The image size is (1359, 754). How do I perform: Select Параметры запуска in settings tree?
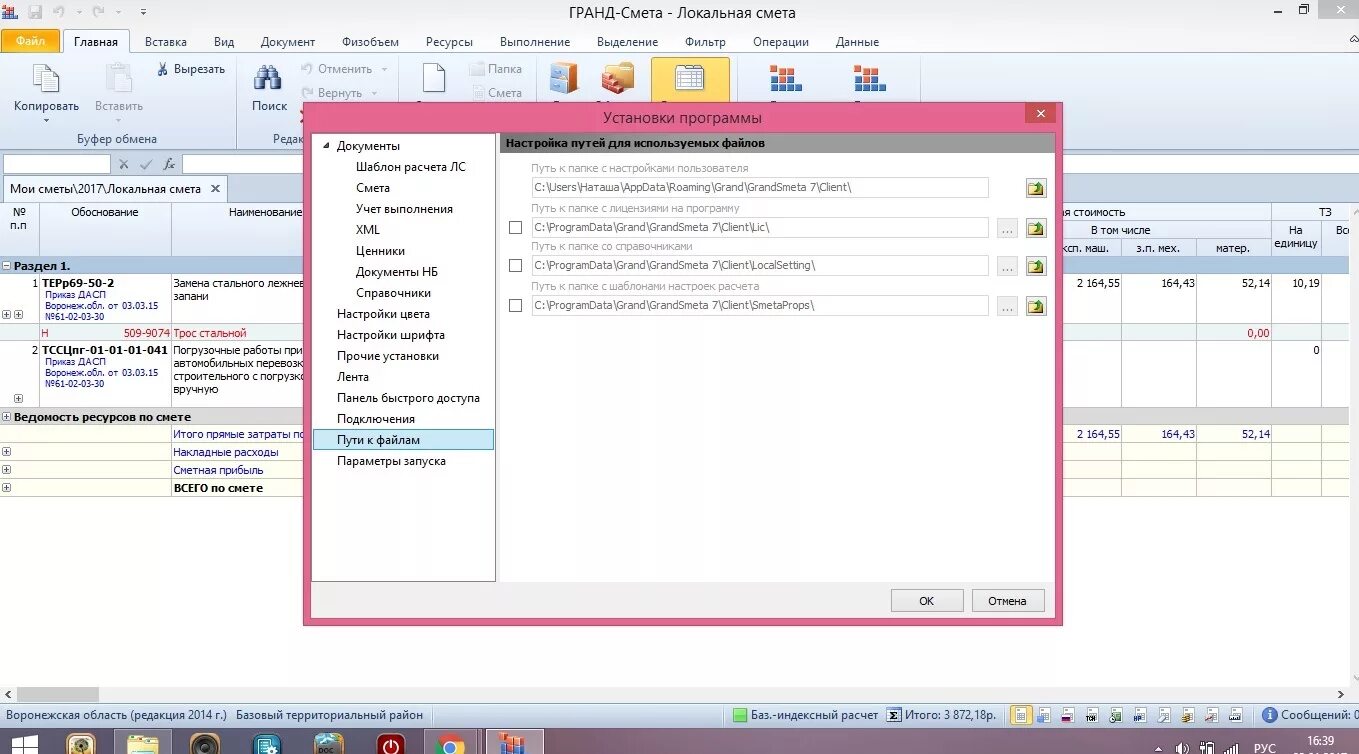391,461
